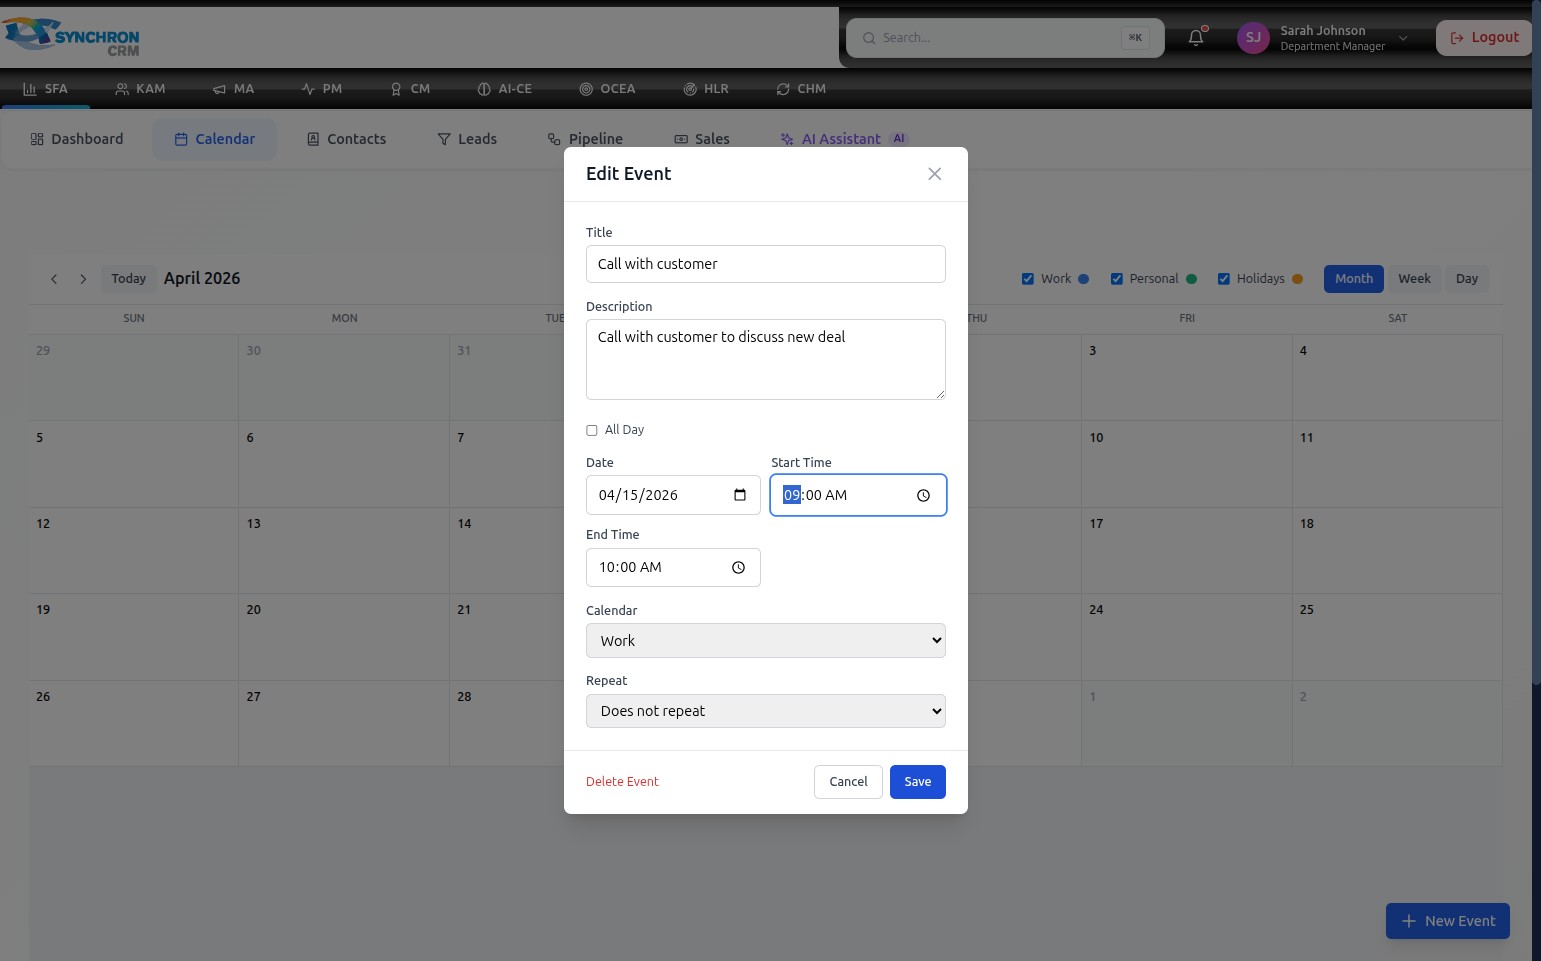1541x961 pixels.
Task: Click the Search input box
Action: pyautogui.click(x=1005, y=38)
